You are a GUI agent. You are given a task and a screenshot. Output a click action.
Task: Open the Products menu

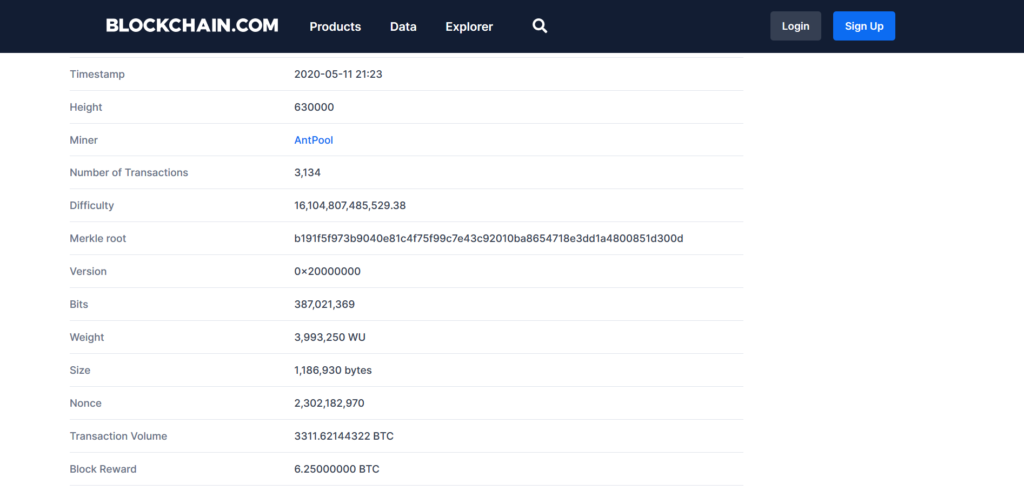point(335,27)
